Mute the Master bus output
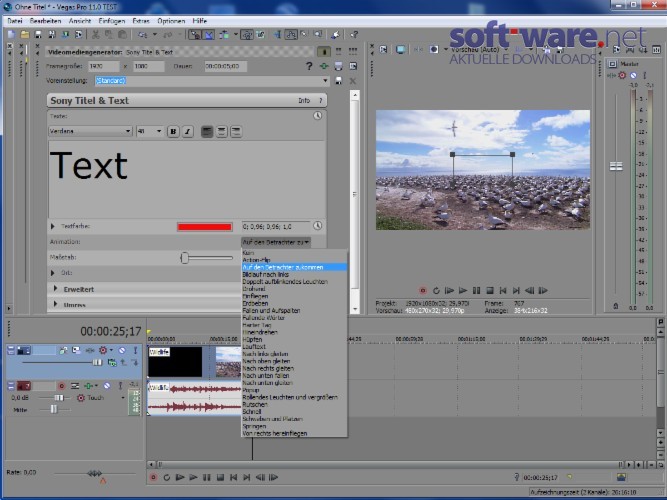Screen dimensions: 667x500 [633, 75]
